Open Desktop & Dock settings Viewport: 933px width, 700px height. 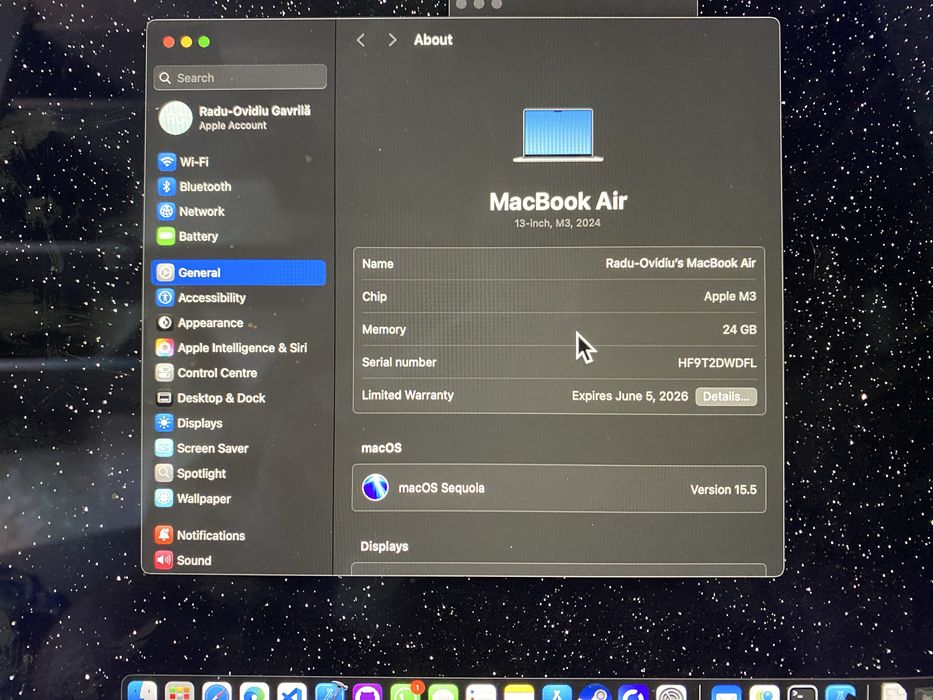click(x=210, y=398)
